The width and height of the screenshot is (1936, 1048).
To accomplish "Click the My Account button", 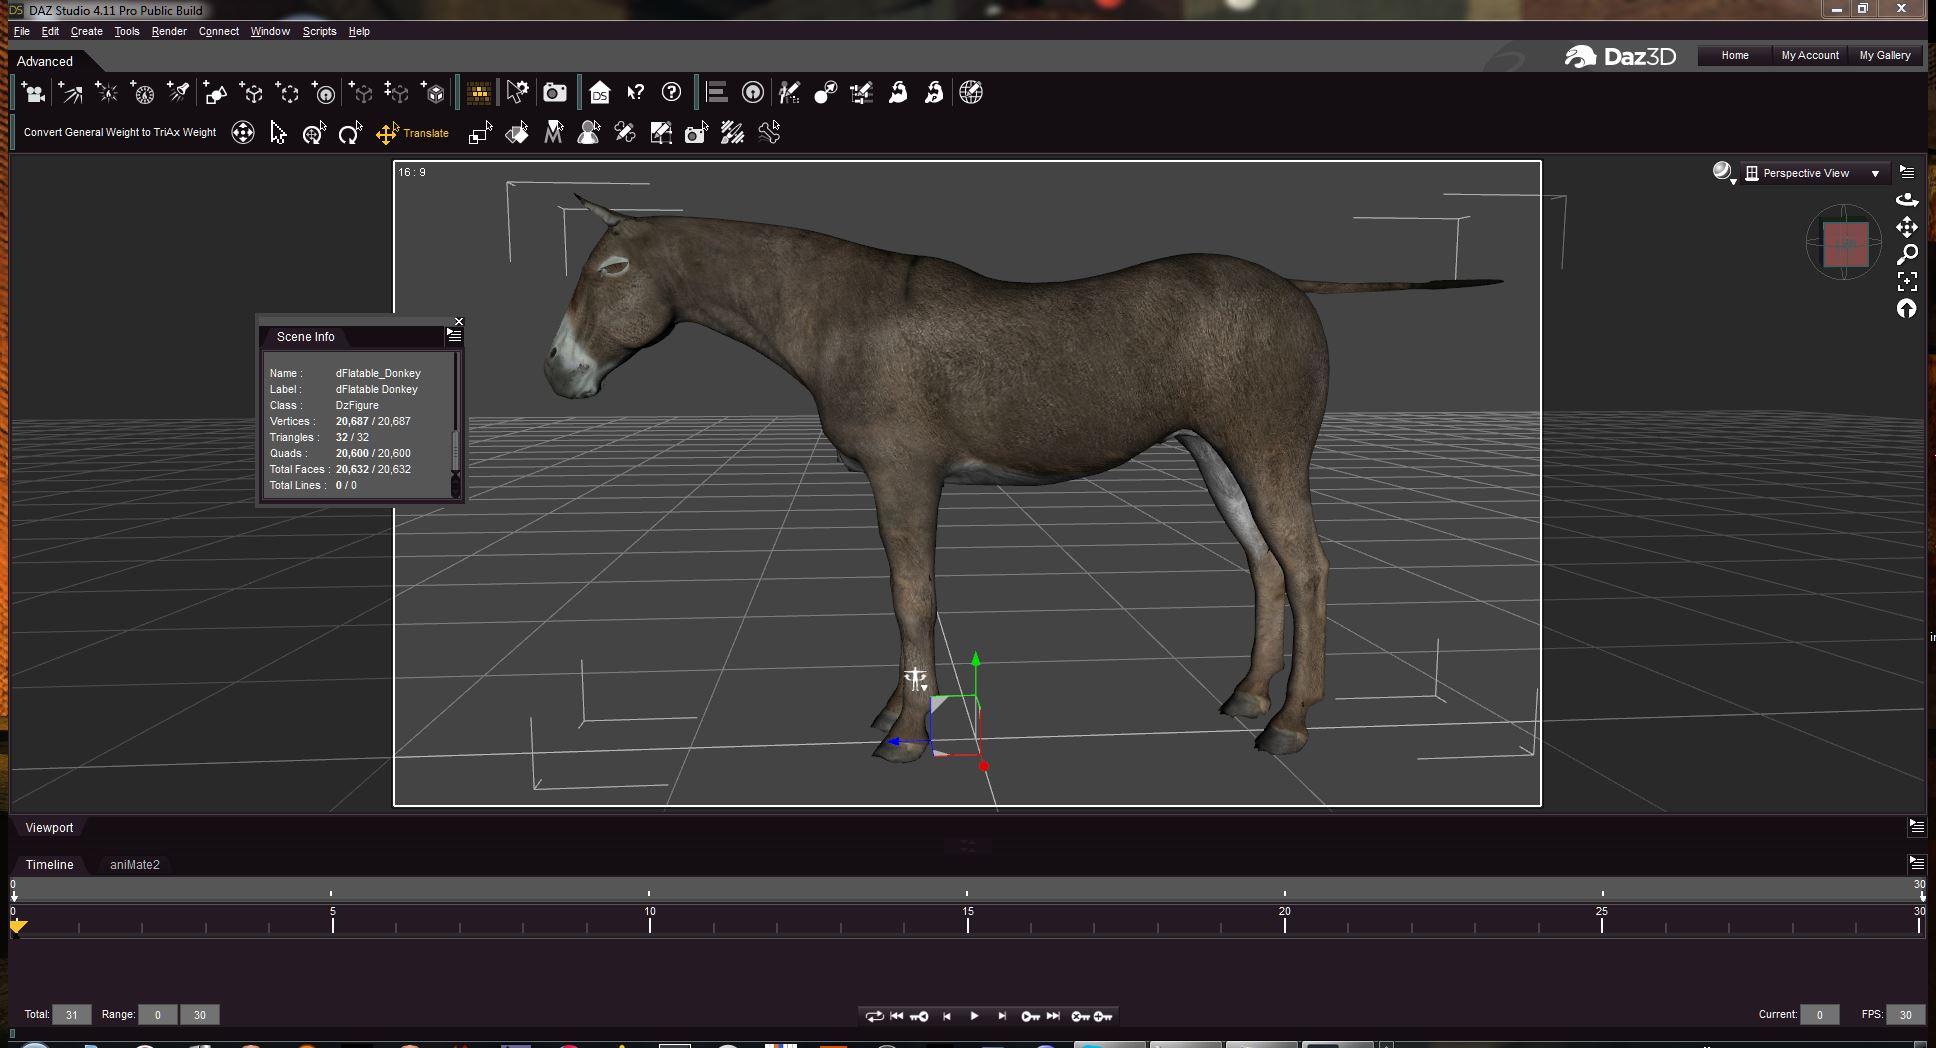I will (x=1810, y=56).
